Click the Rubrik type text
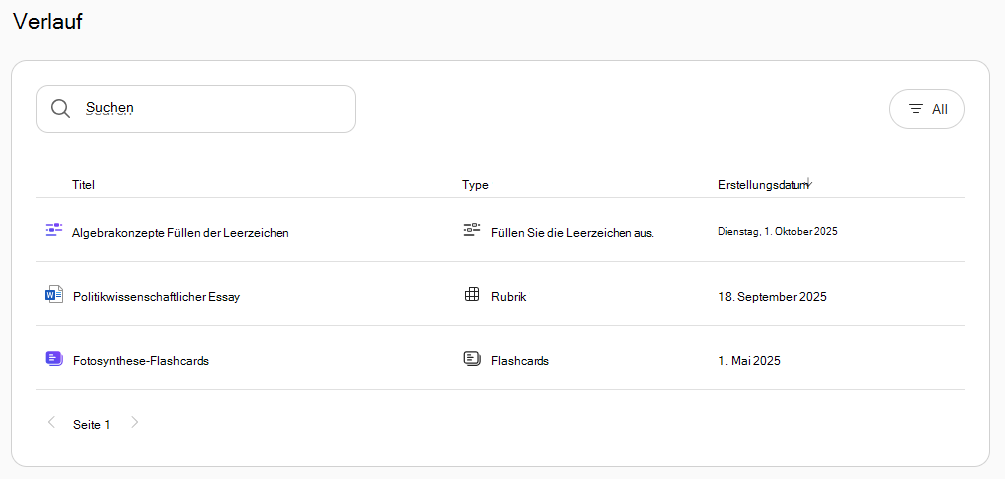Viewport: 1005px width, 479px height. pyautogui.click(x=509, y=297)
